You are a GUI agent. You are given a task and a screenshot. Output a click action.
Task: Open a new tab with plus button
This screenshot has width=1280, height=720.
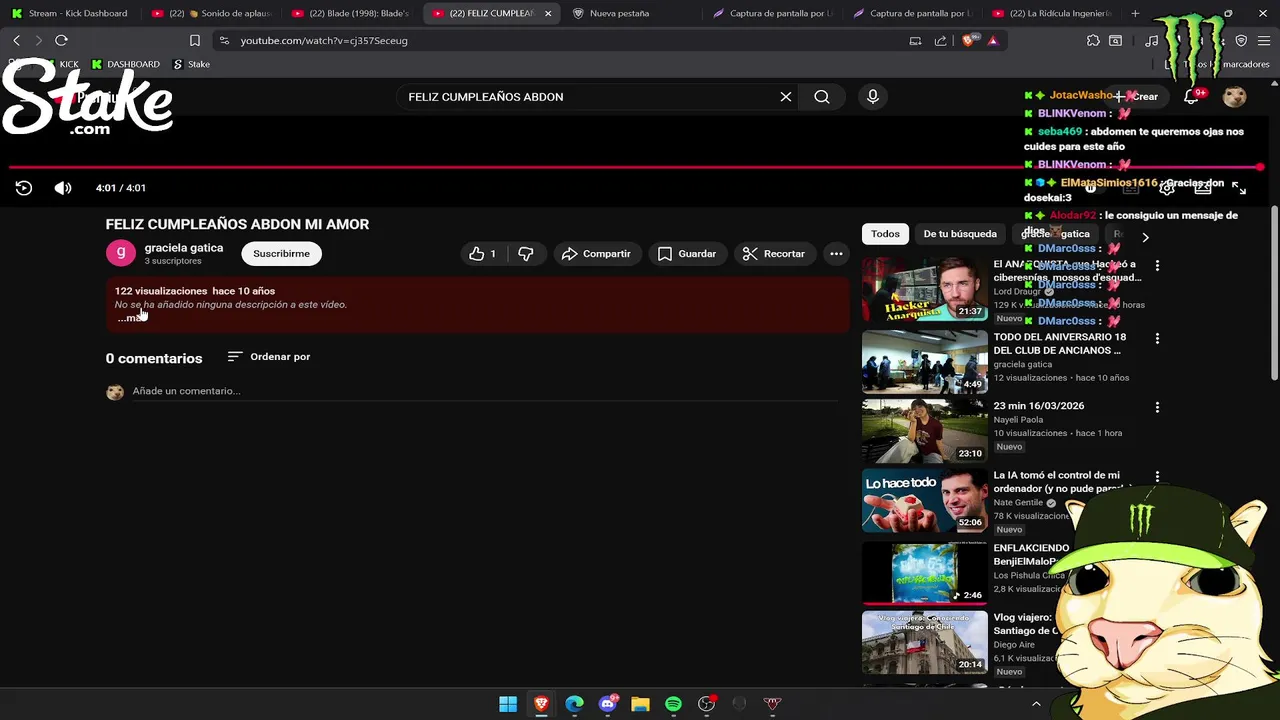coord(1135,14)
